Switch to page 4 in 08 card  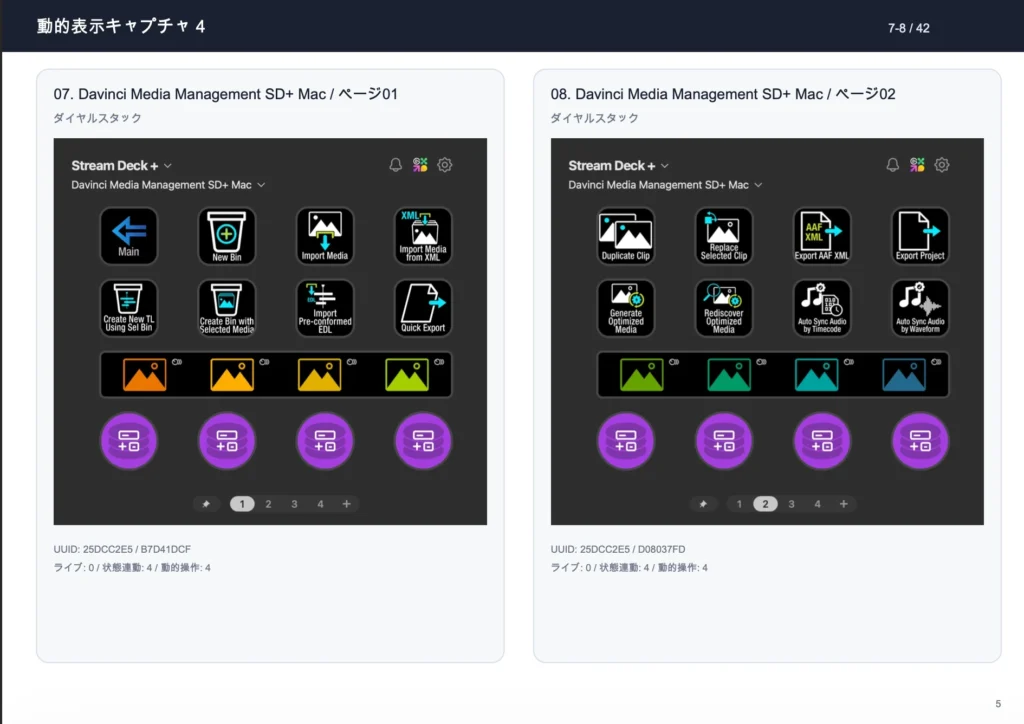coord(817,504)
